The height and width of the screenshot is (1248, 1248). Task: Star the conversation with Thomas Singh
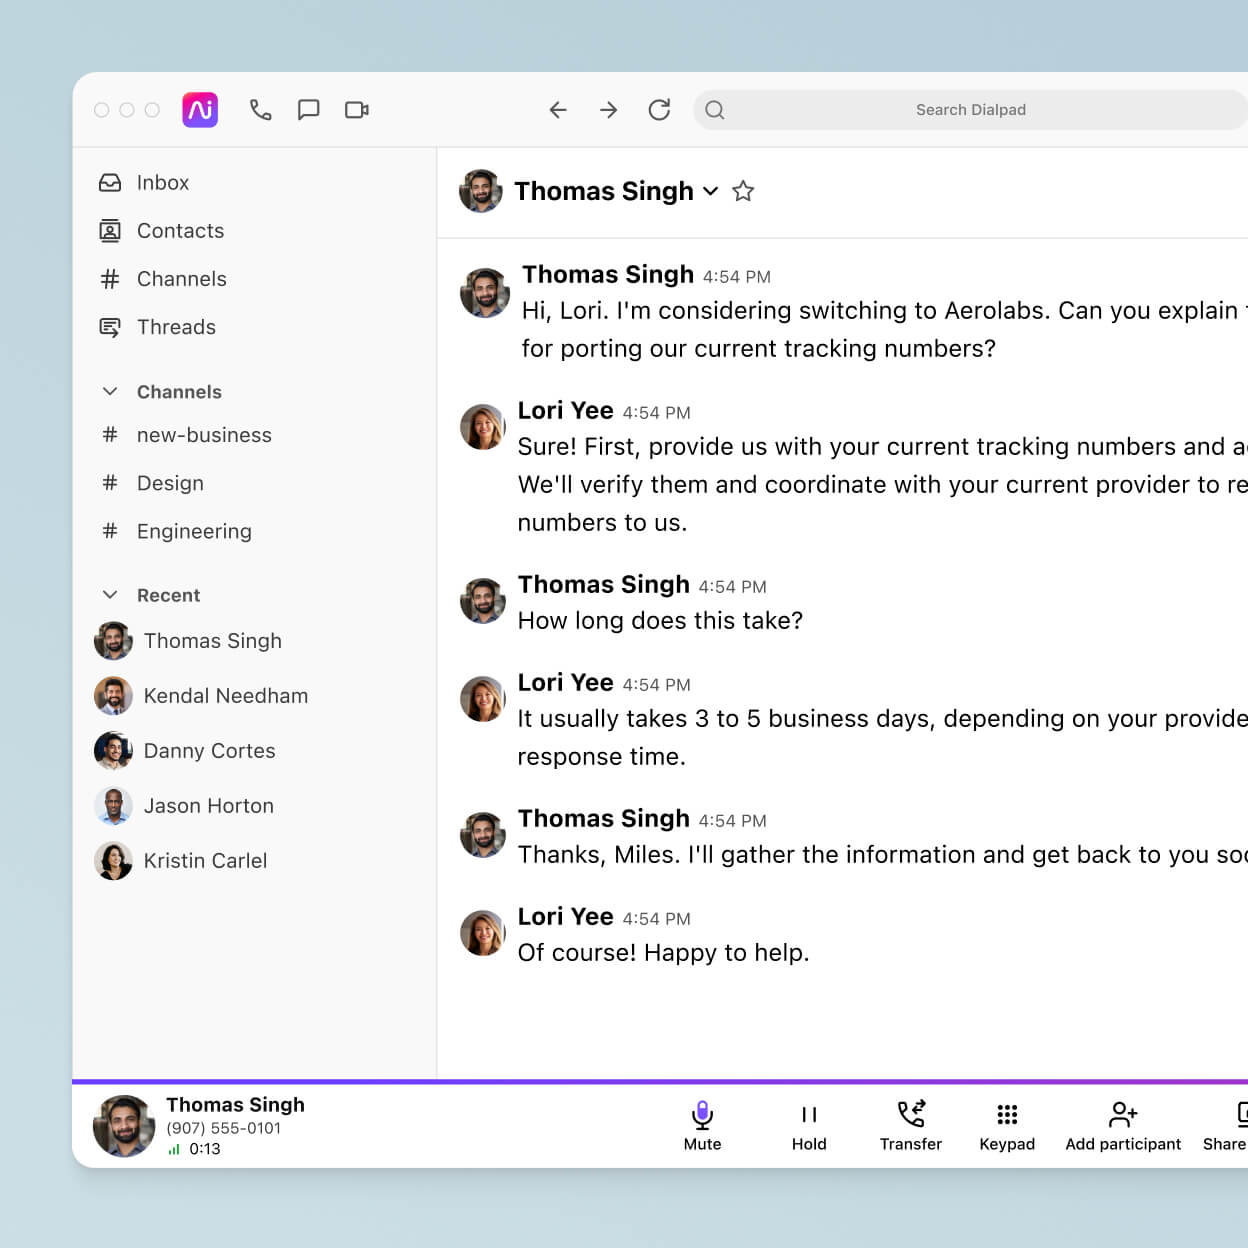coord(743,191)
